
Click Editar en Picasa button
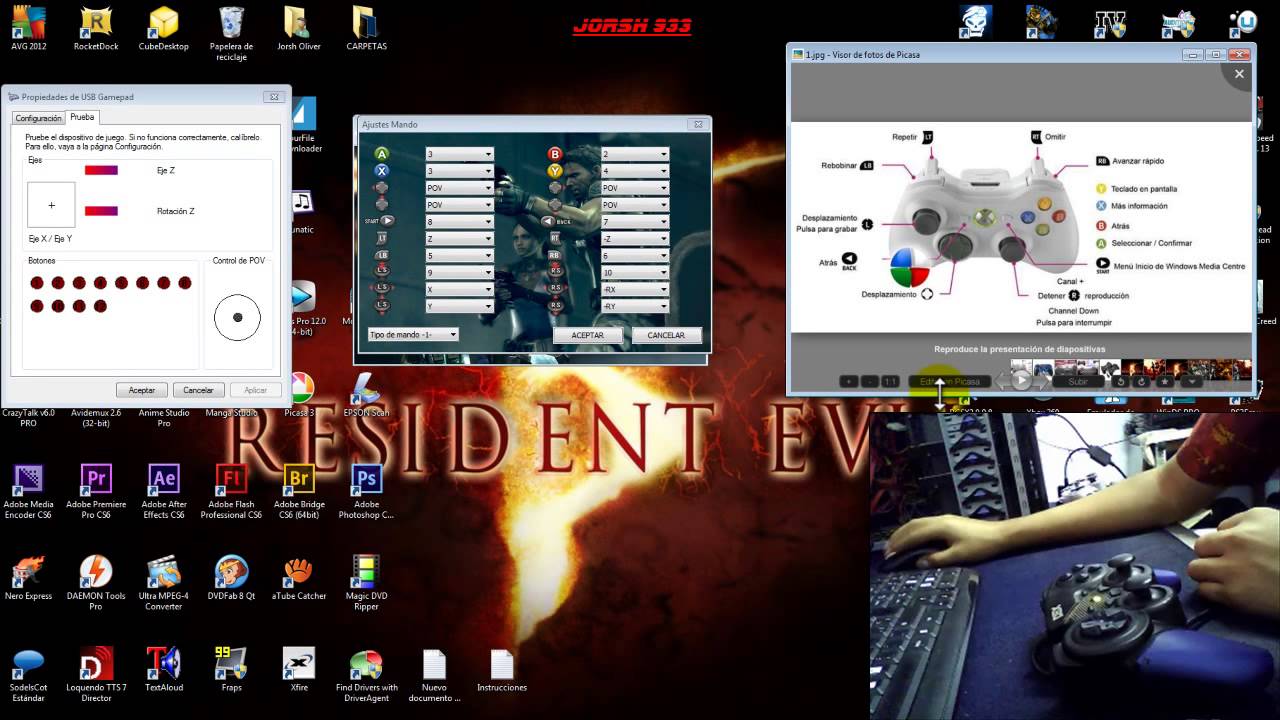coord(950,381)
